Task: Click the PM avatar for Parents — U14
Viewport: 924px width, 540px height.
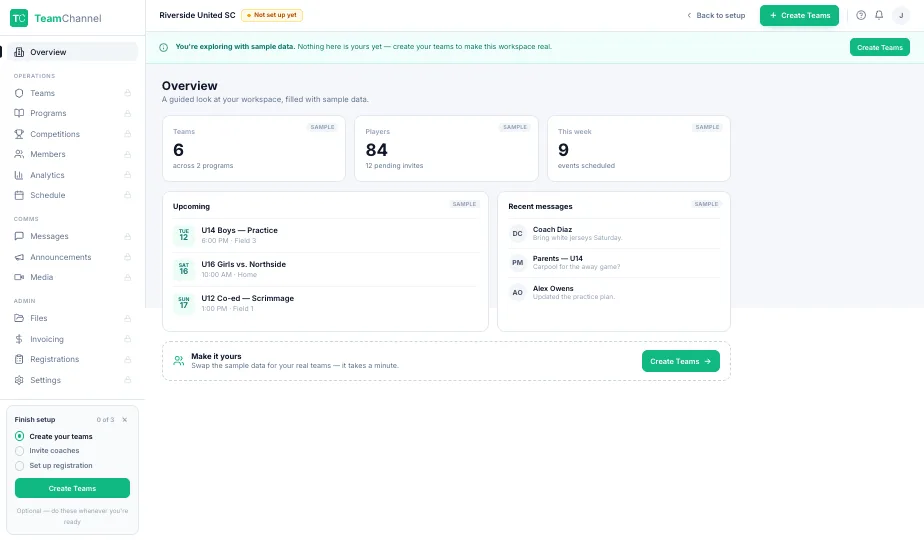Action: pos(517,262)
